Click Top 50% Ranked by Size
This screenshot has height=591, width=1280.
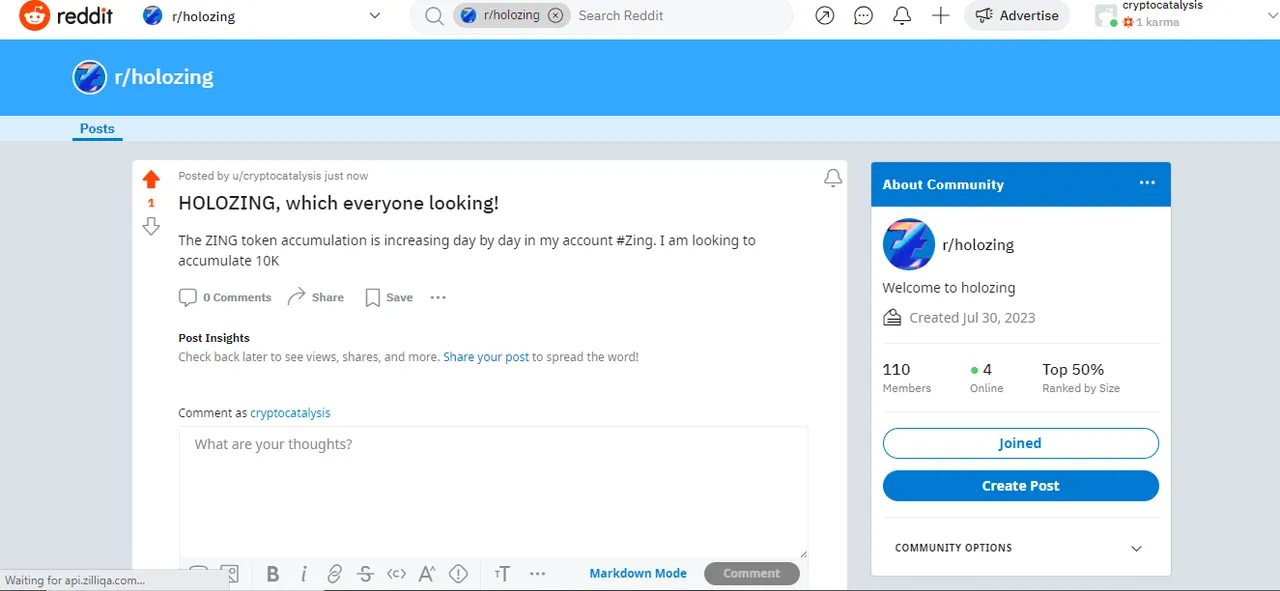(x=1081, y=378)
